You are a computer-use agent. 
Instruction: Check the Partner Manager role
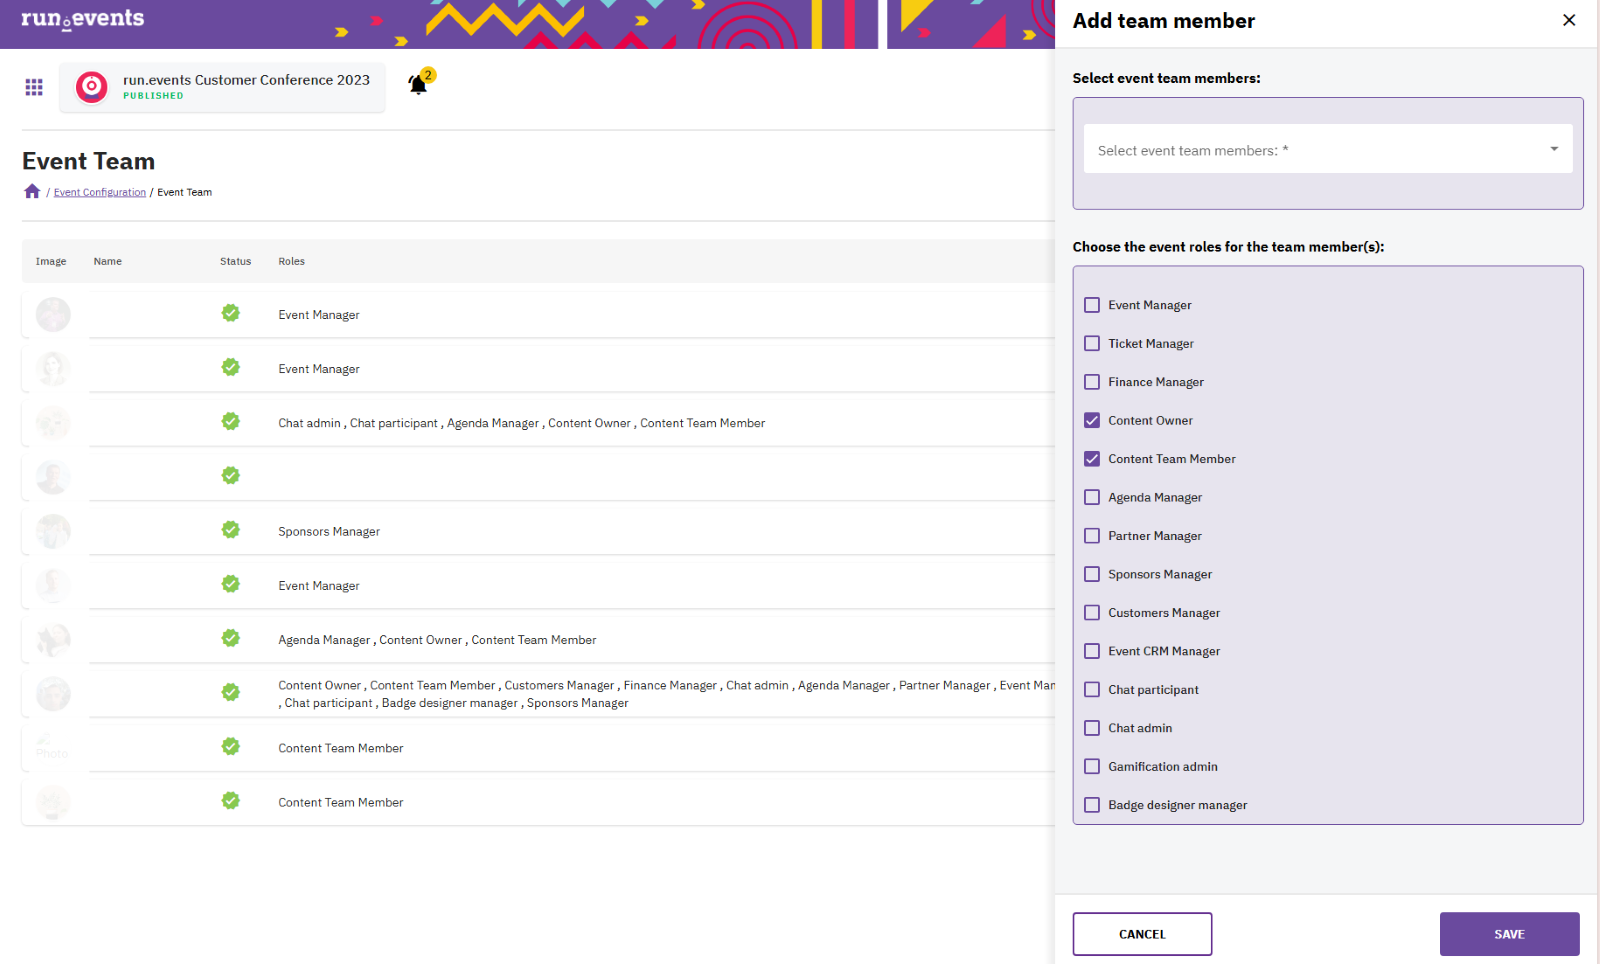click(1092, 536)
